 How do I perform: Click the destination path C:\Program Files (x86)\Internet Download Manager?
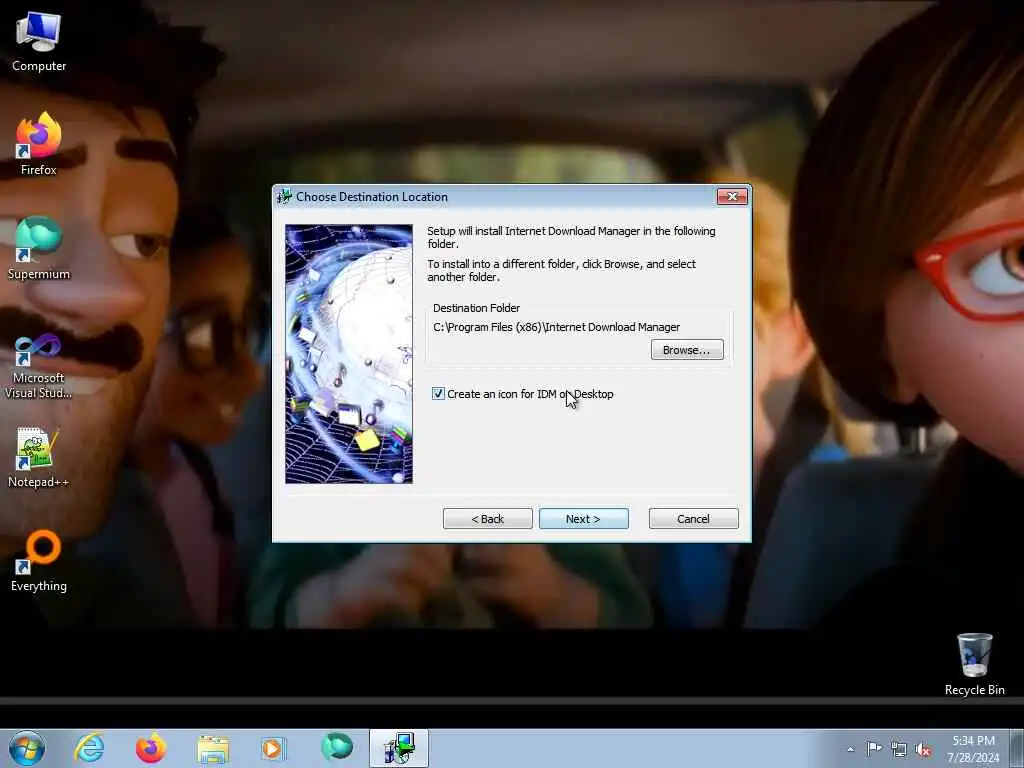coord(556,327)
